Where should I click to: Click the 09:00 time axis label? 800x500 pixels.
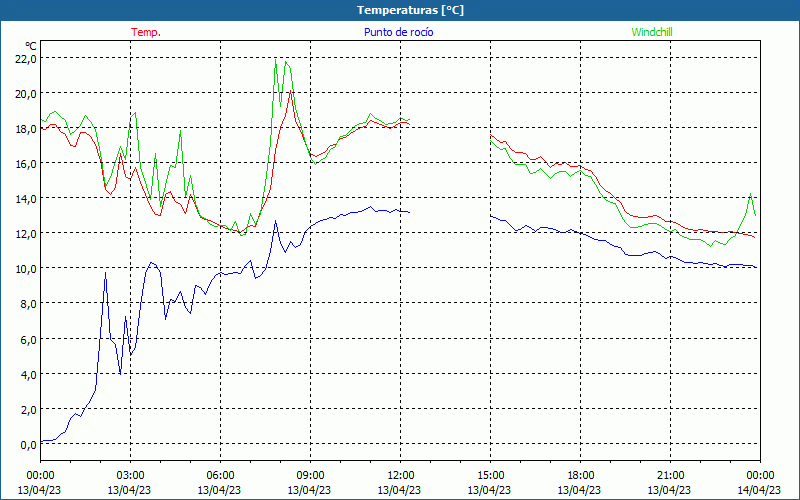[x=310, y=476]
